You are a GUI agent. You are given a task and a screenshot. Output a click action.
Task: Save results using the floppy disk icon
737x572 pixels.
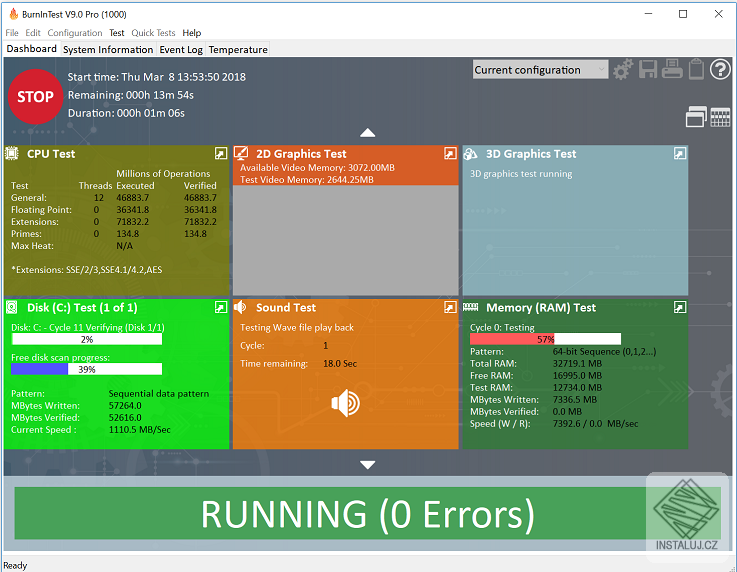point(648,70)
